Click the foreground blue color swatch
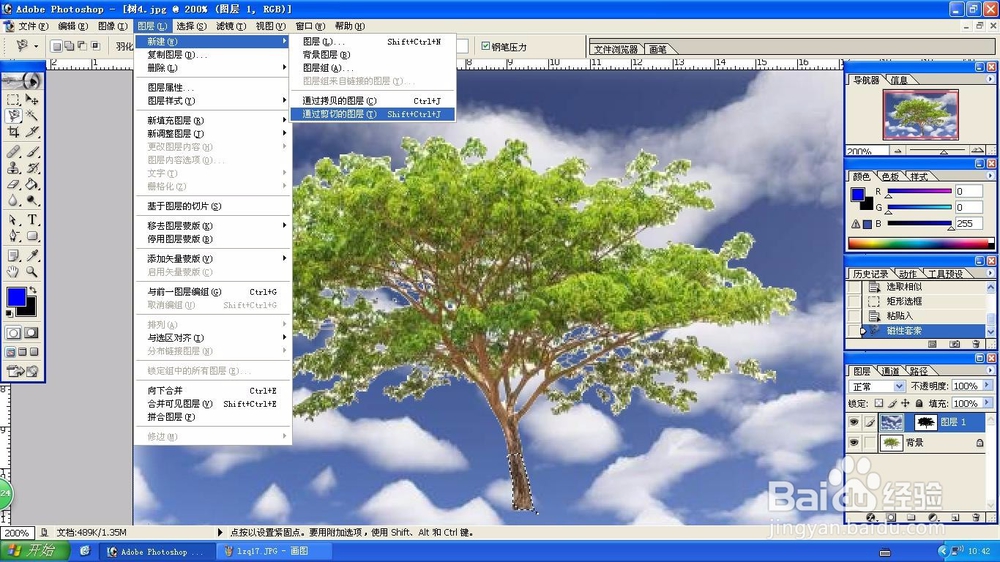Viewport: 1000px width, 562px height. 16,297
